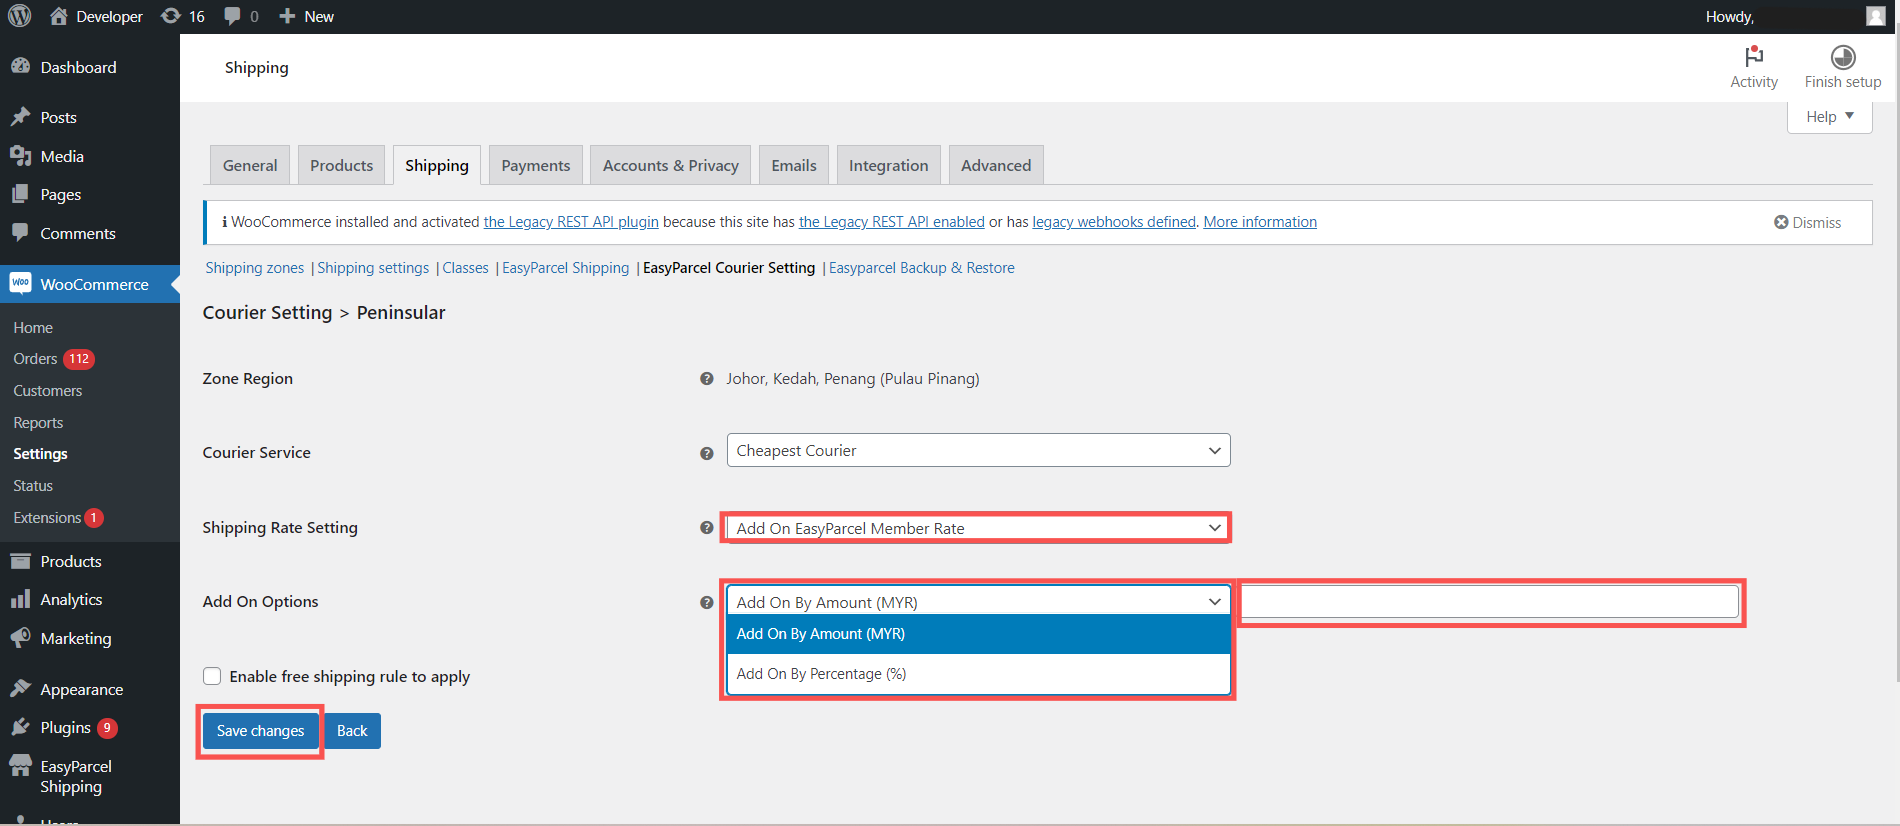This screenshot has width=1900, height=826.
Task: Expand the Courier Service dropdown
Action: (x=978, y=450)
